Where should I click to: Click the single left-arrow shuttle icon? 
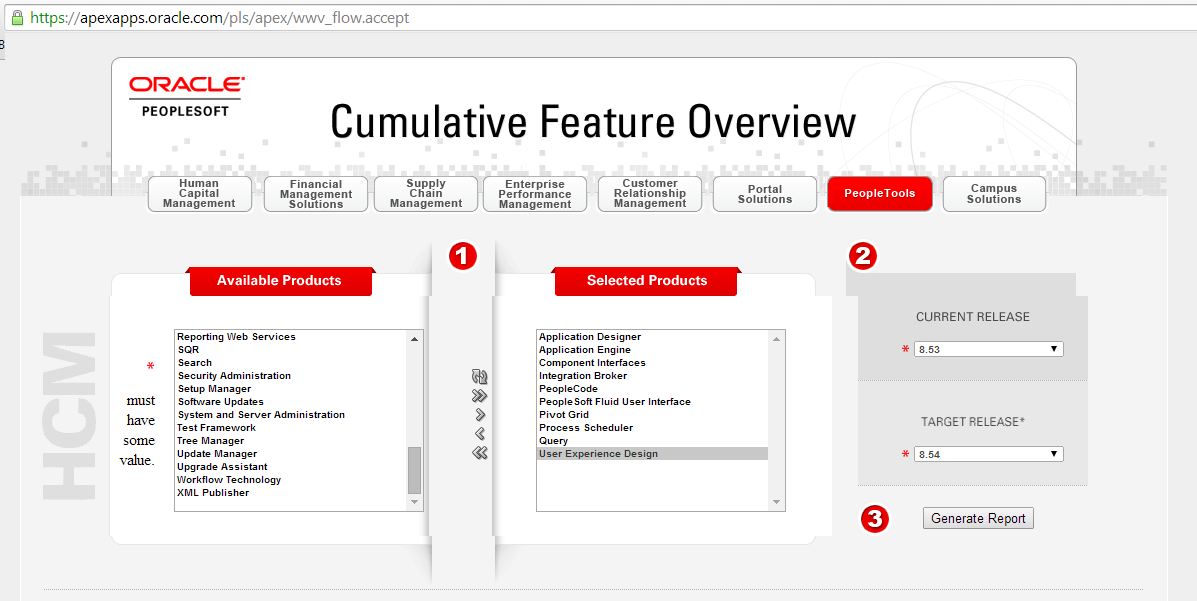479,432
